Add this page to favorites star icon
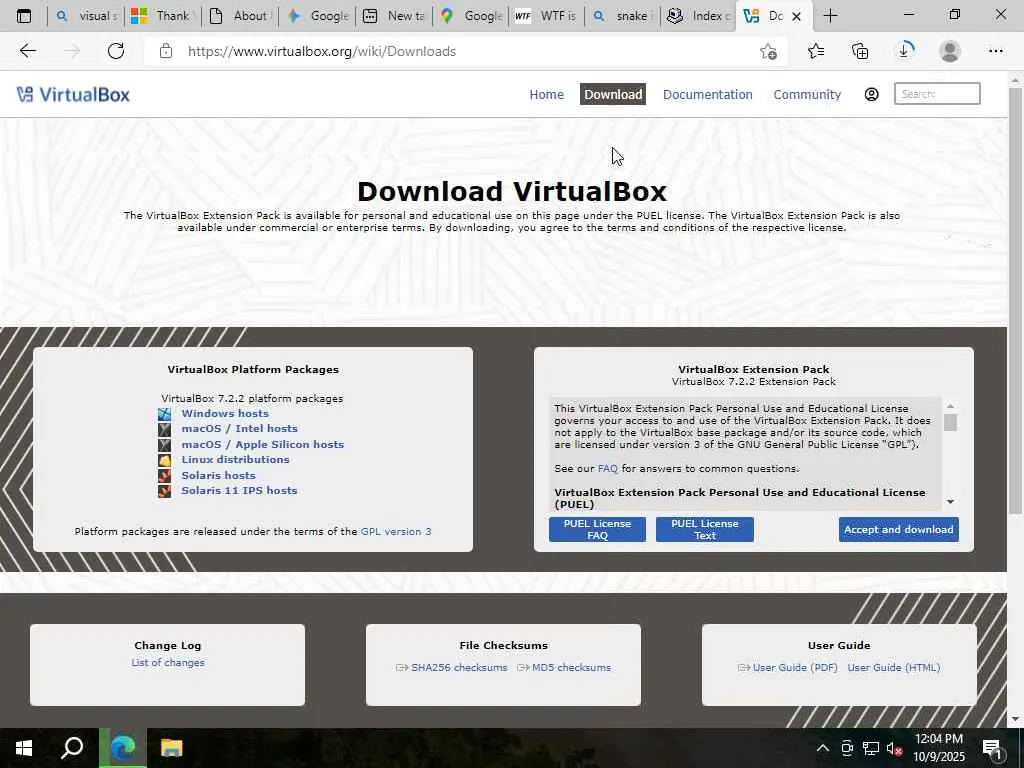The height and width of the screenshot is (768, 1024). click(769, 51)
